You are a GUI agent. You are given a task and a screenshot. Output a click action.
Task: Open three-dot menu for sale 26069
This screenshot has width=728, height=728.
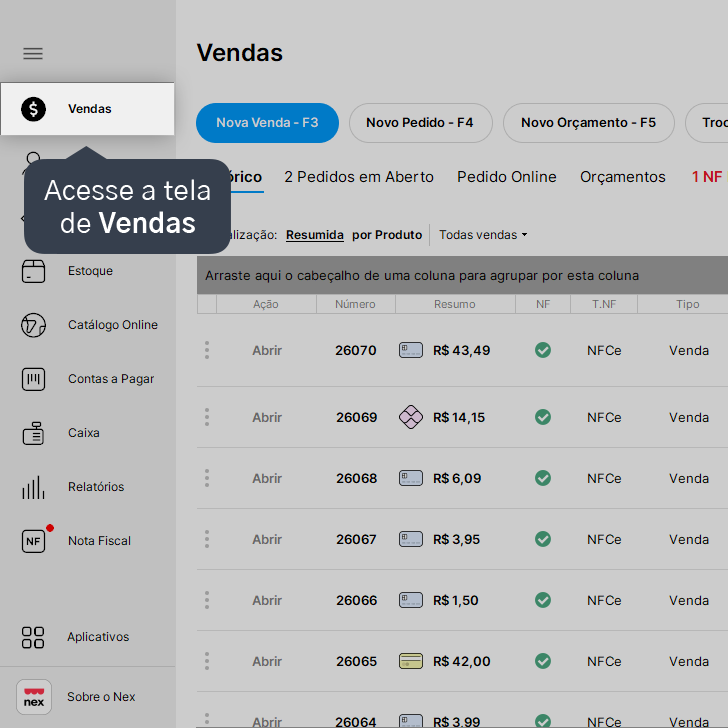(207, 417)
